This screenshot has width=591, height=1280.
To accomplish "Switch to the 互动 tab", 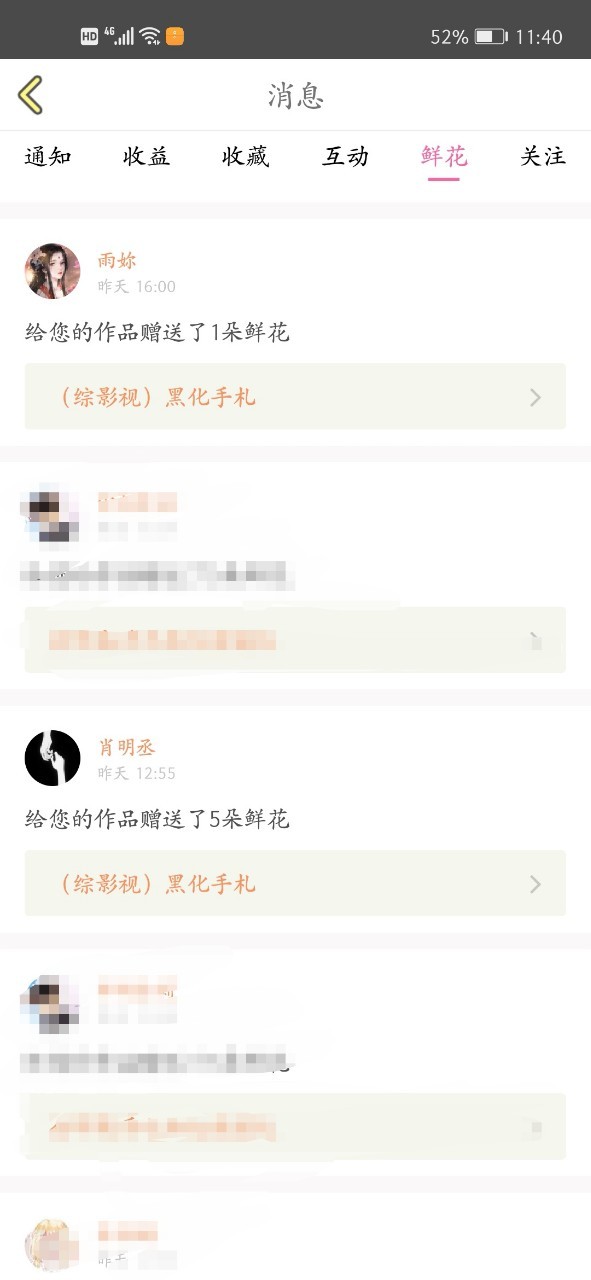I will [x=345, y=157].
